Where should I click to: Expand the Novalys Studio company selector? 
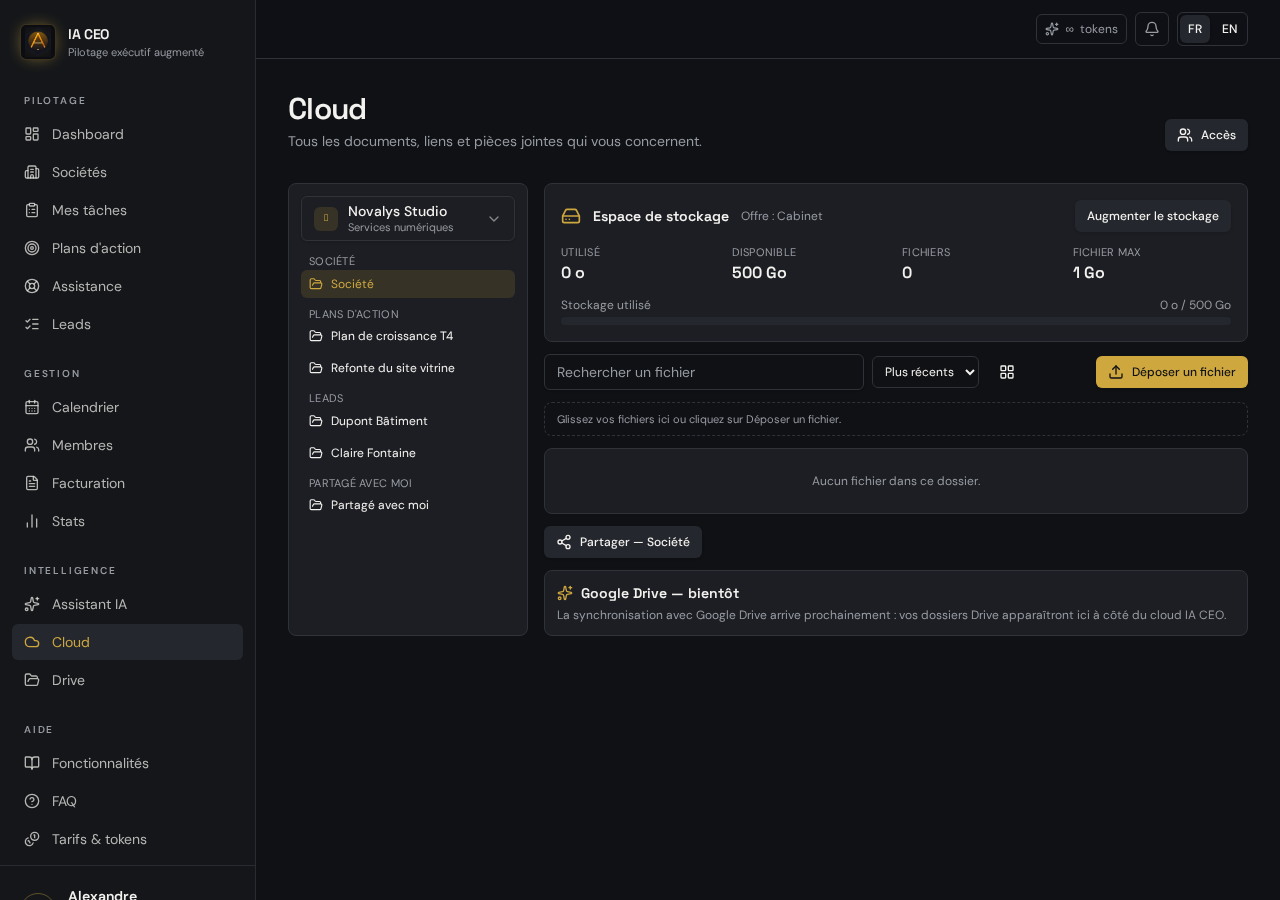408,218
